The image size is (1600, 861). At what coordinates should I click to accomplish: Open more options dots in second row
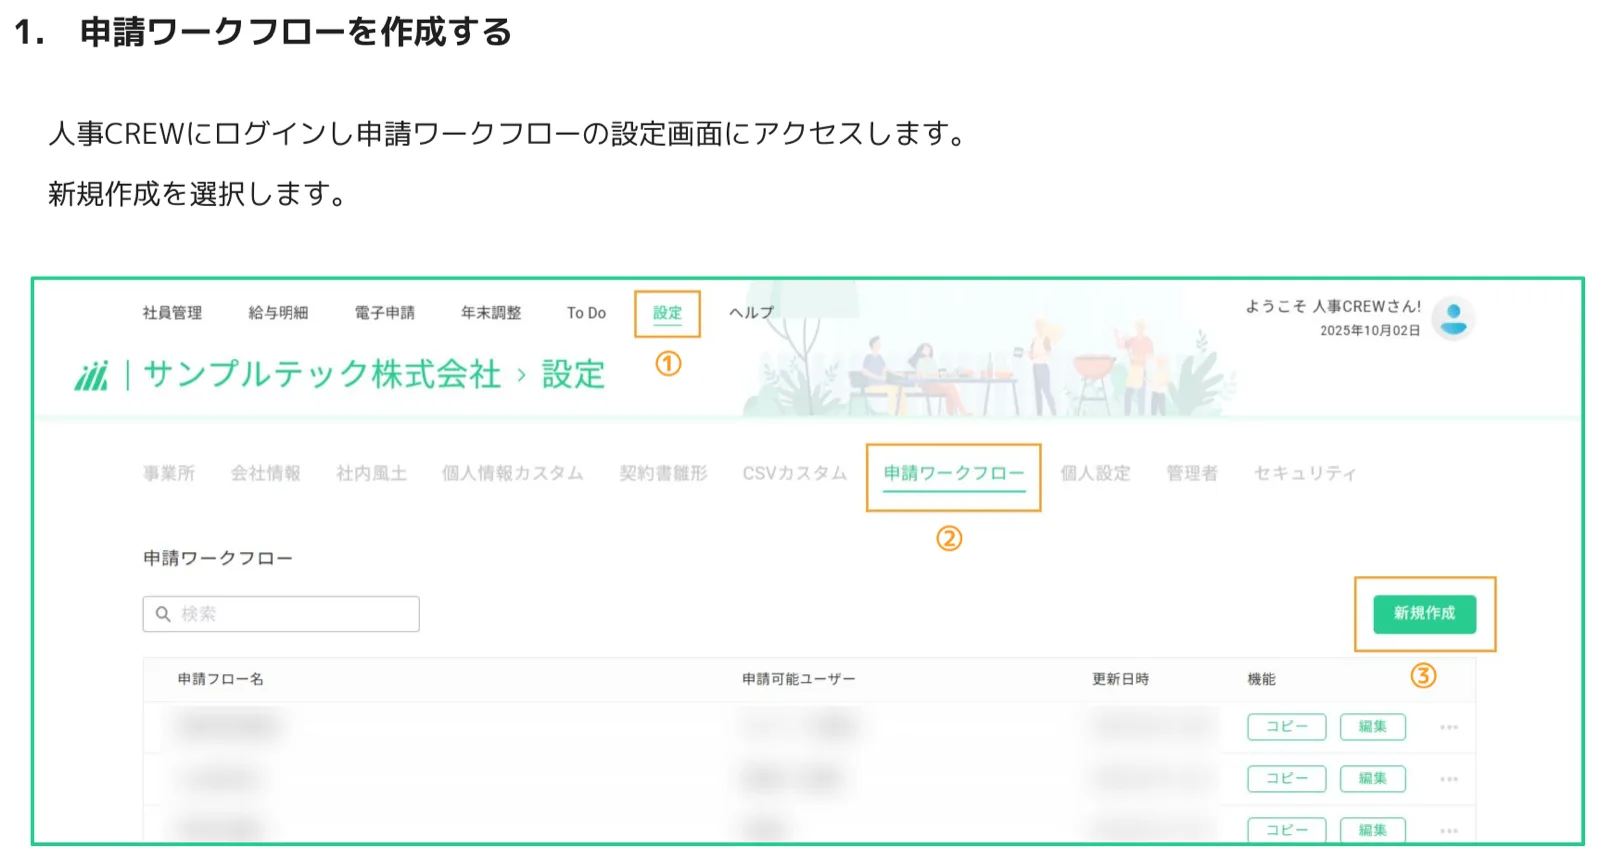pos(1449,779)
